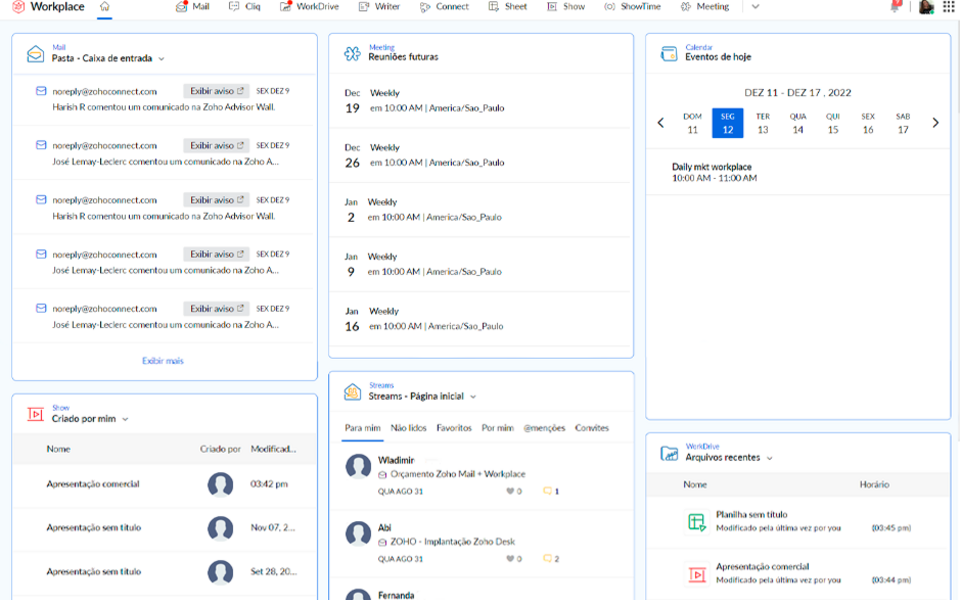The height and width of the screenshot is (600, 960).
Task: Select SAB 17 in the calendar
Action: 903,123
